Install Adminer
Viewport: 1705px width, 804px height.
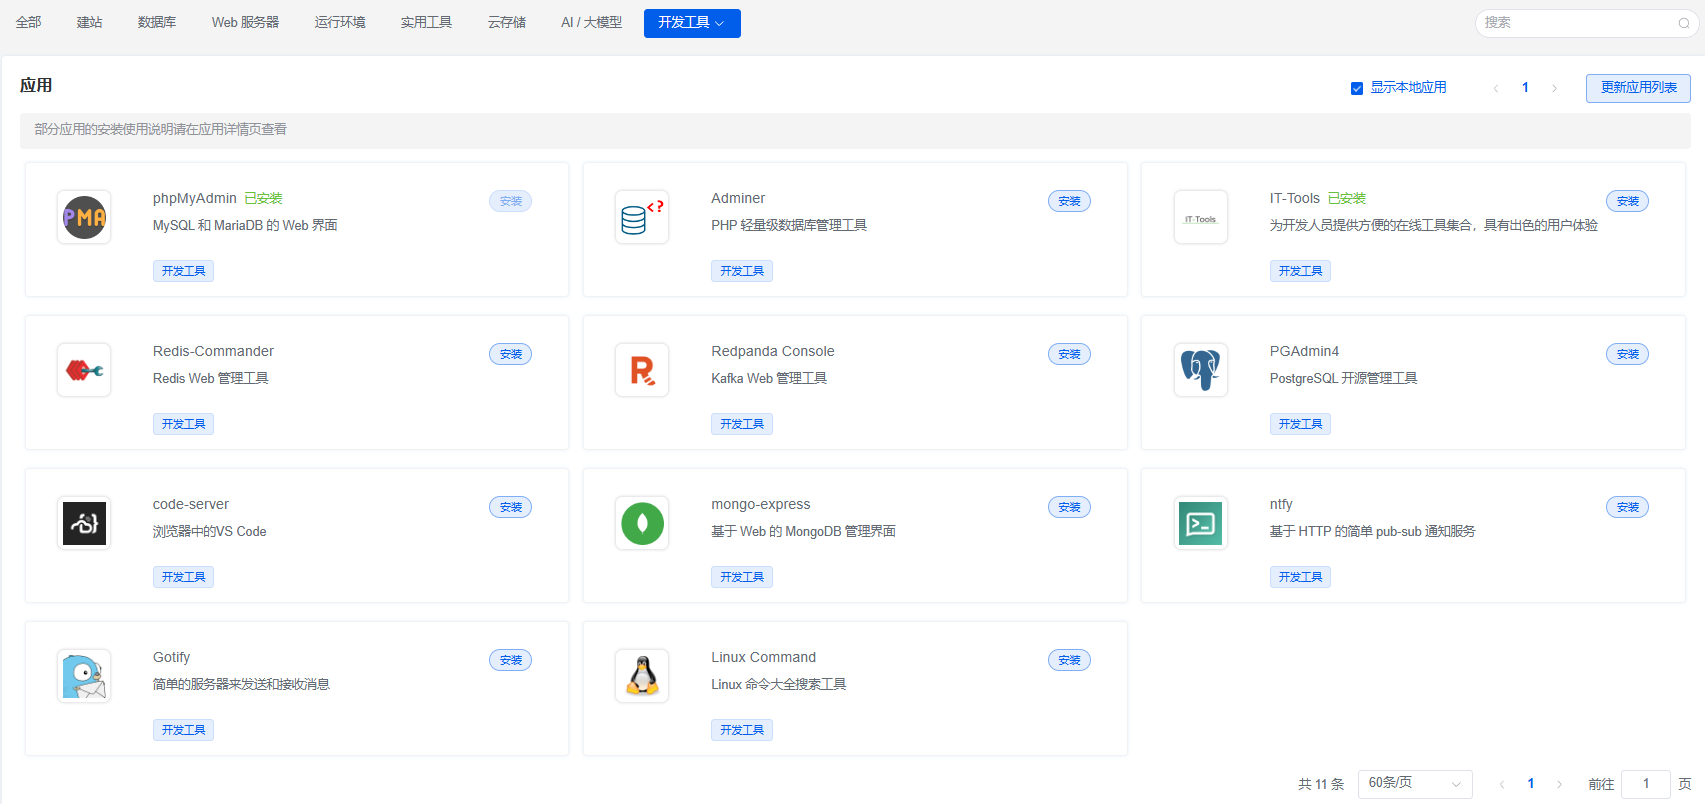[x=1069, y=201]
